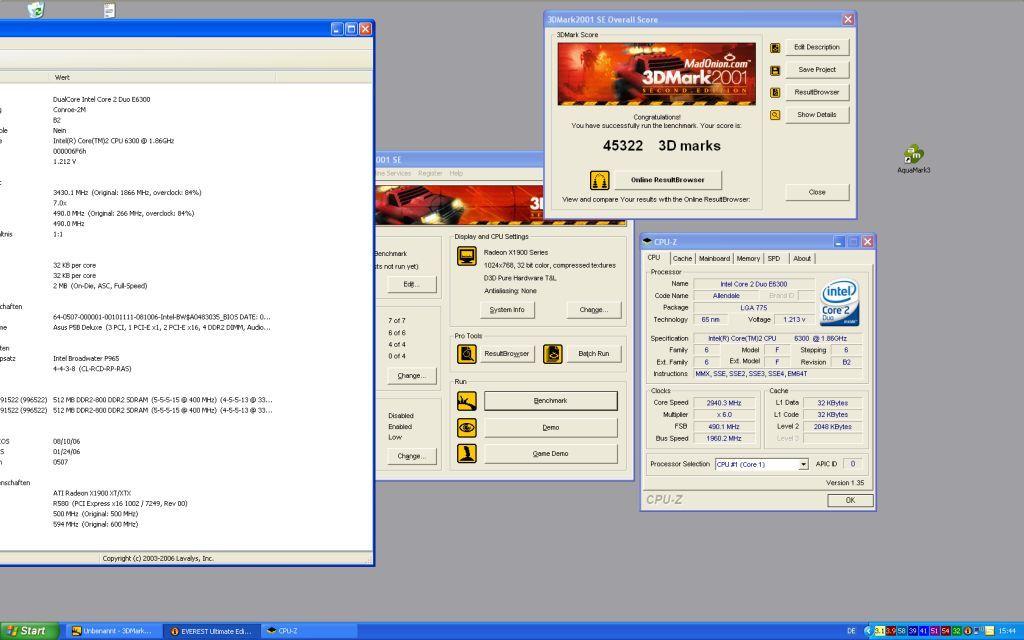Open the AquaMark3 desktop shortcut
Image resolution: width=1024 pixels, height=640 pixels.
pos(914,159)
